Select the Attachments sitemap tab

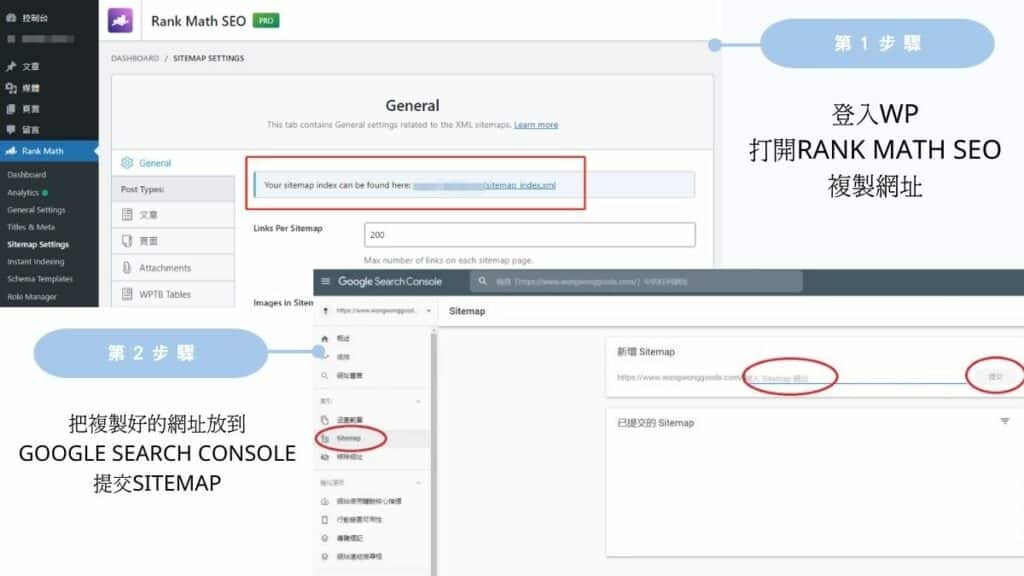(x=173, y=267)
